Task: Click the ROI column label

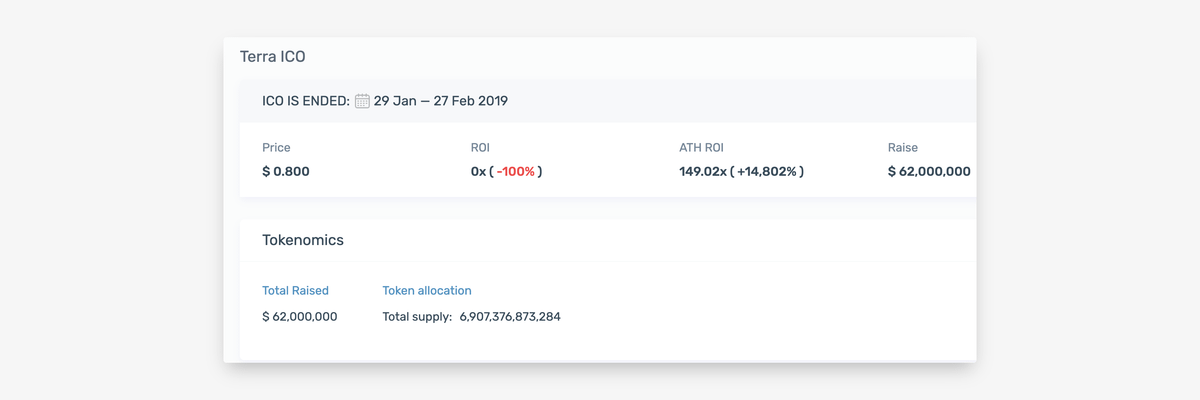Action: 480,148
